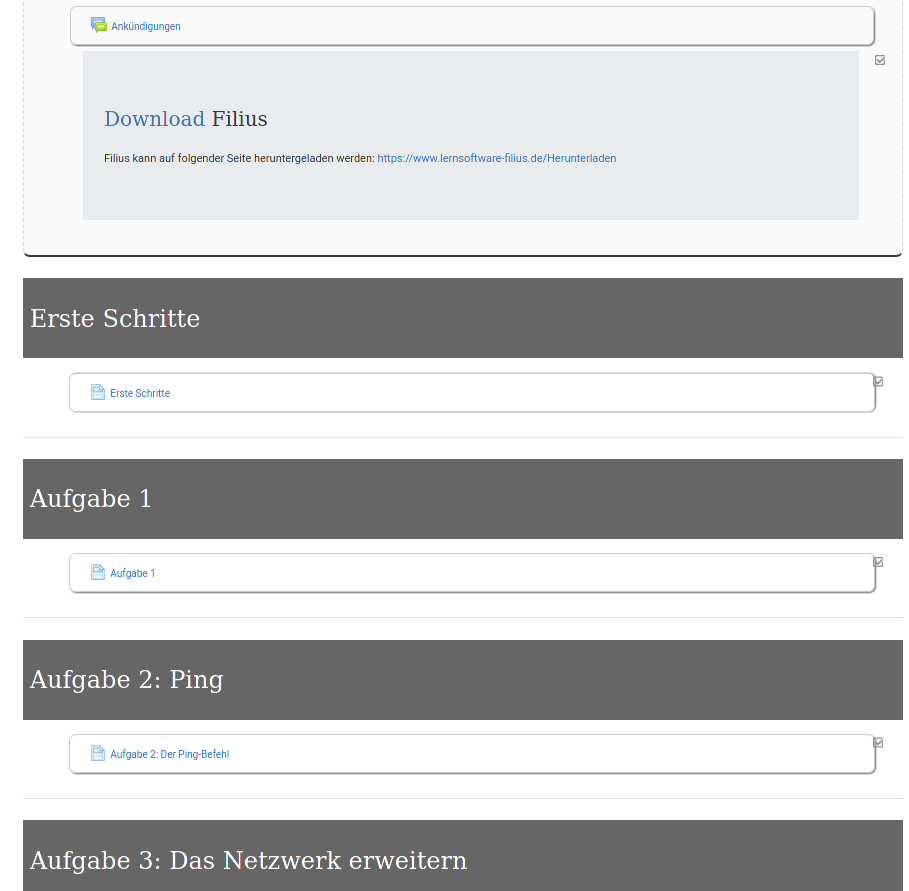Click the Filius word in the heading
Viewport: 909px width, 891px height.
coord(240,119)
